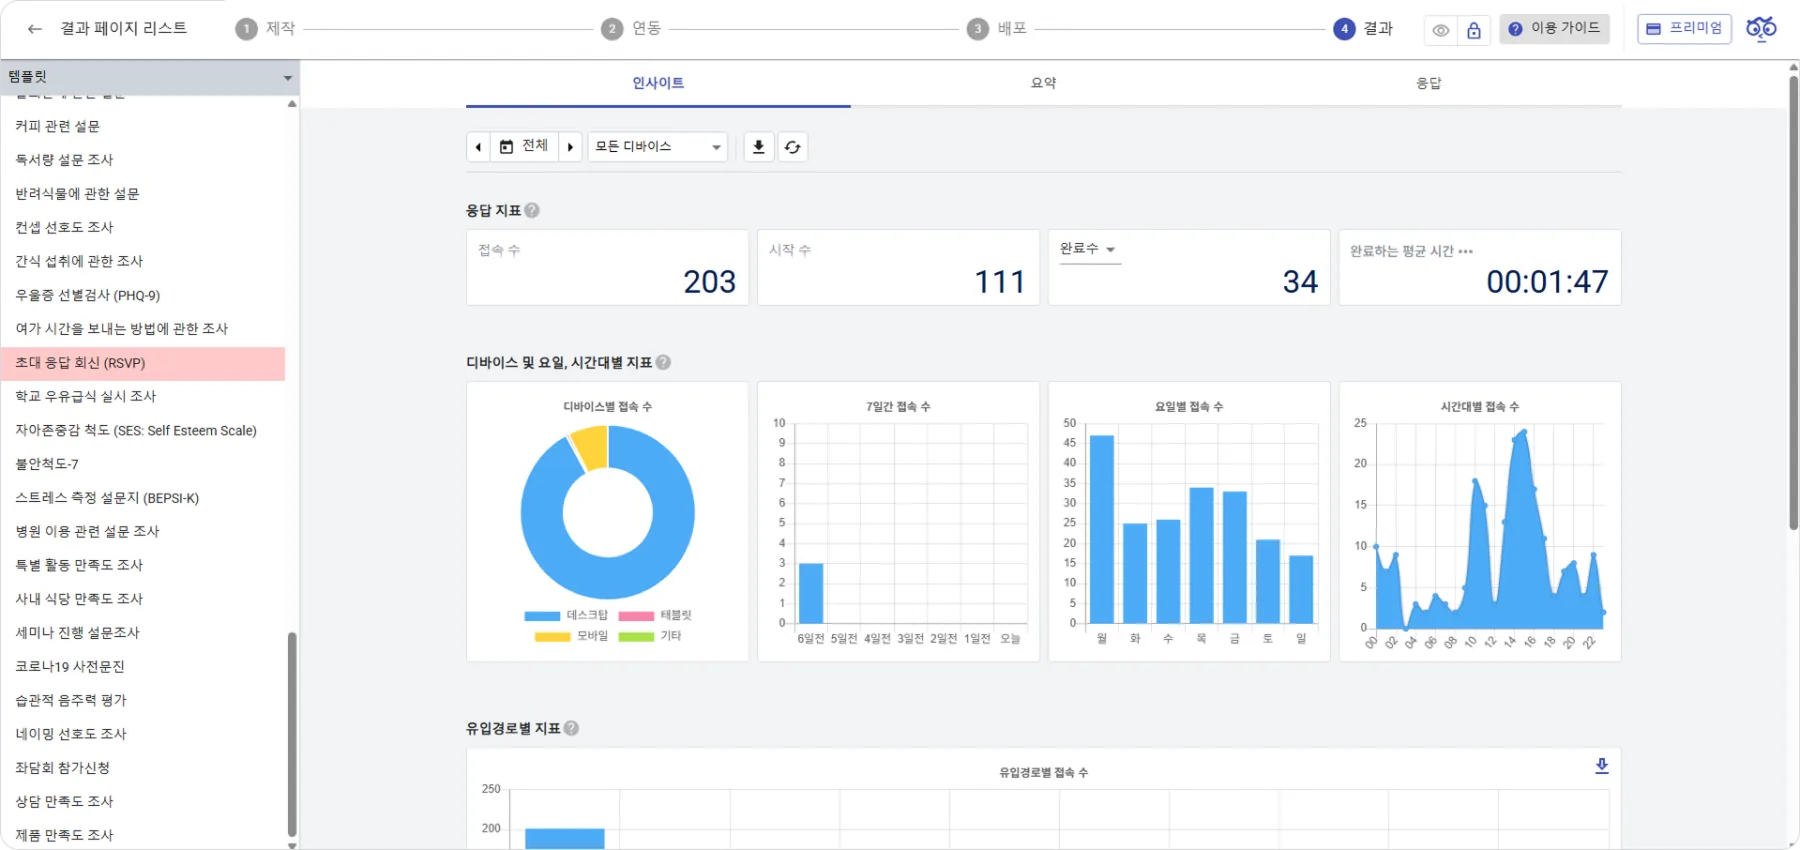
Task: Toggle 모바일 legend color in donut chart
Action: (x=552, y=637)
